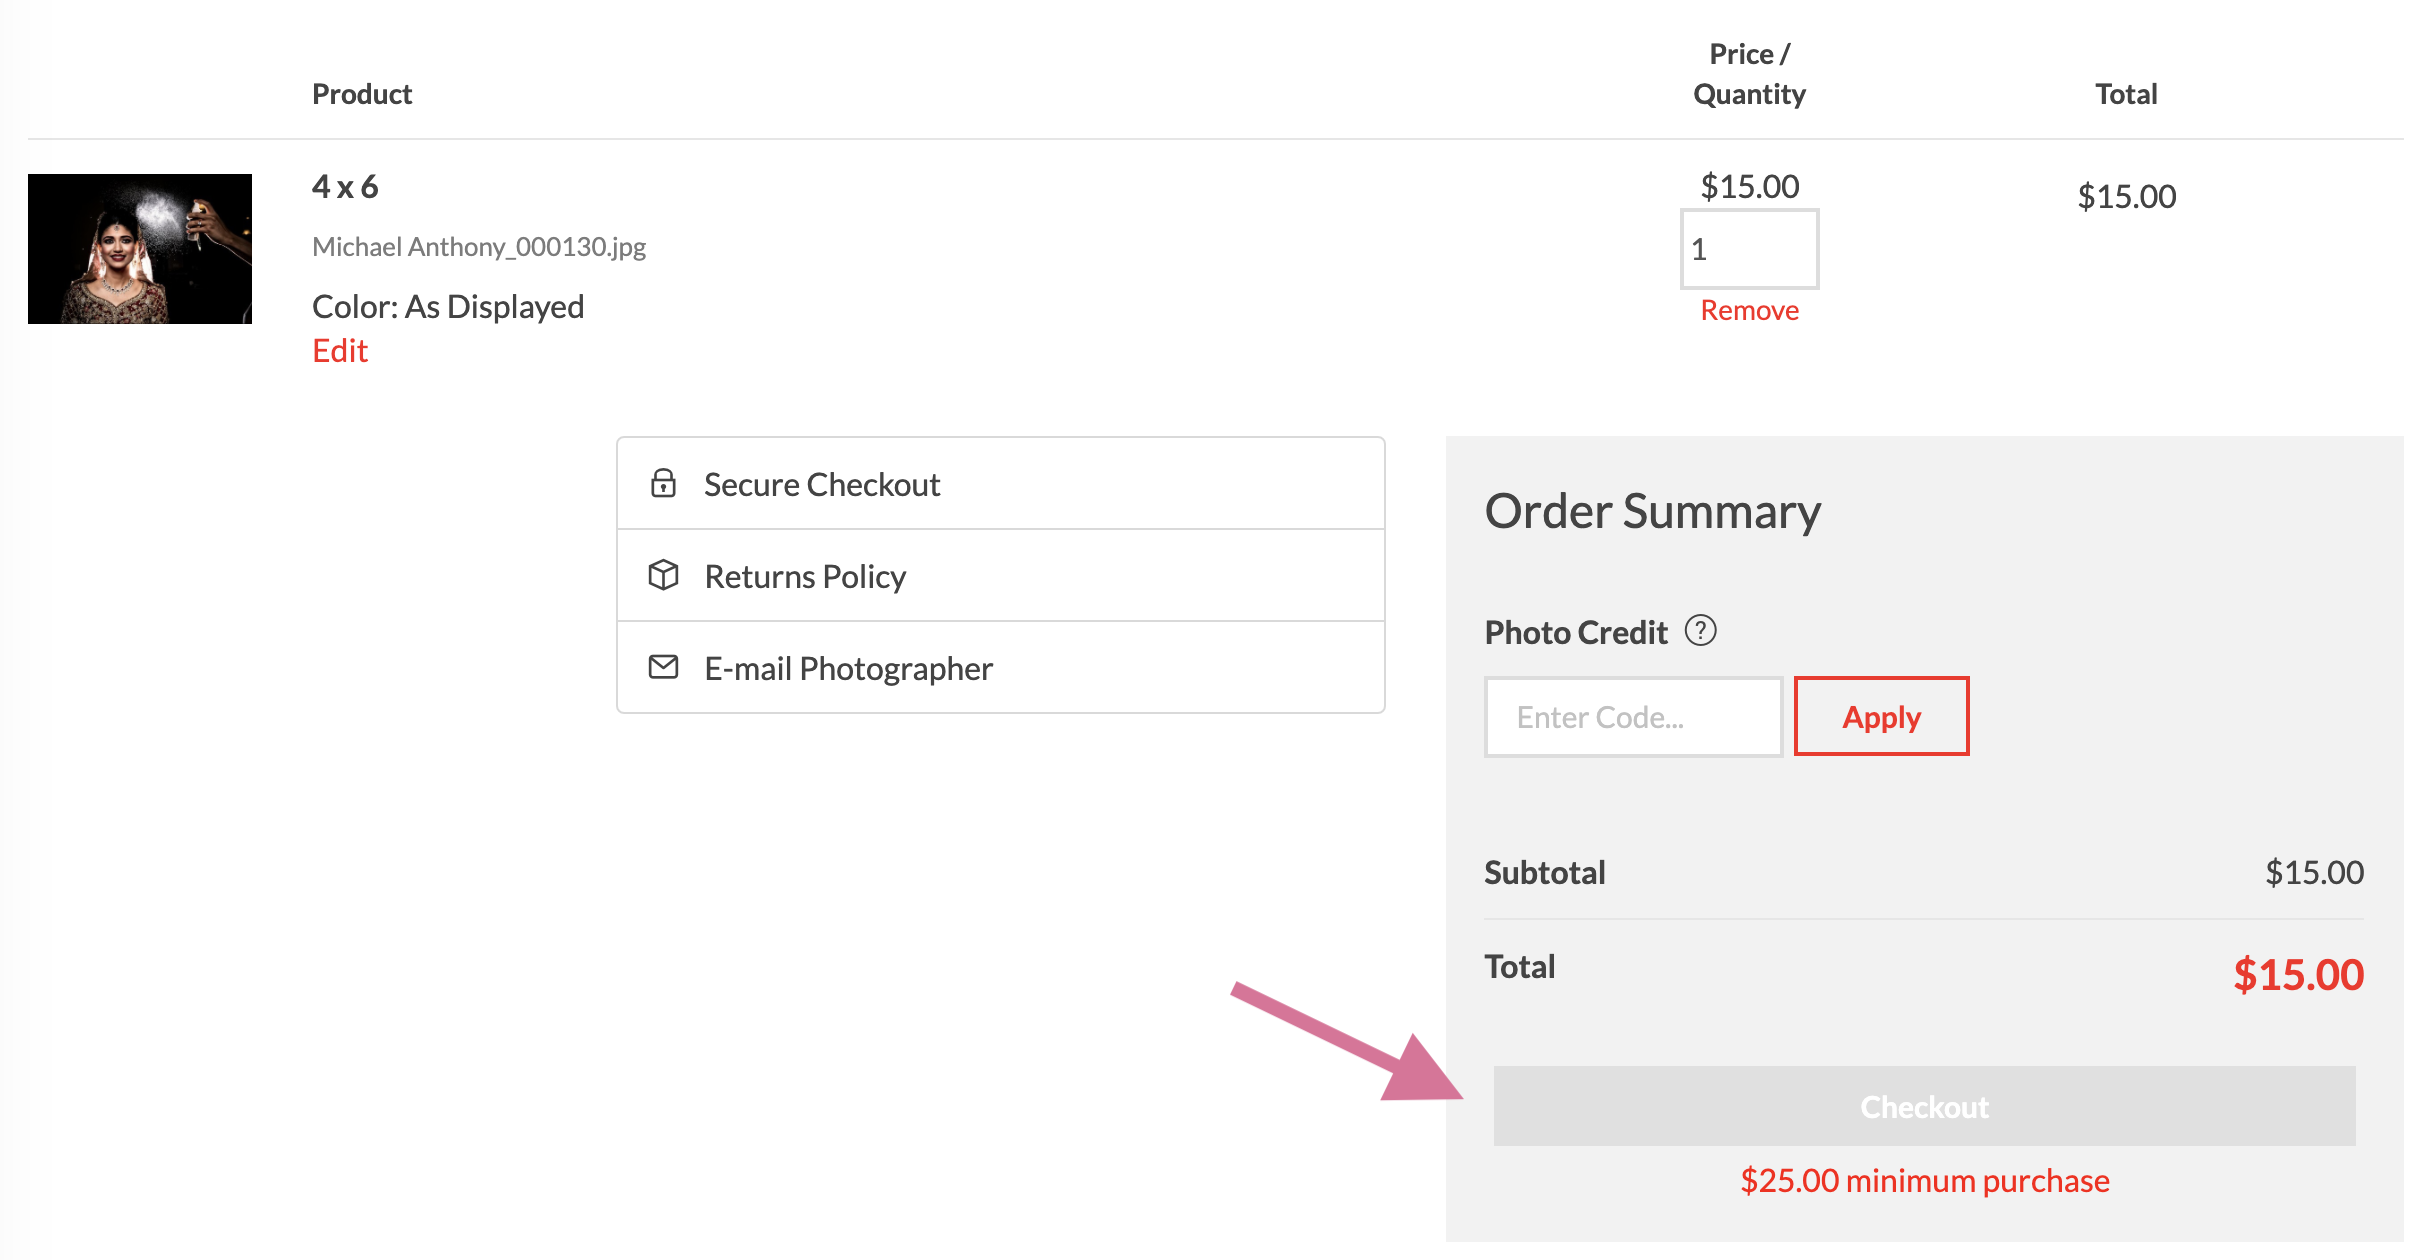
Task: Focus the quantity input box
Action: (1749, 249)
